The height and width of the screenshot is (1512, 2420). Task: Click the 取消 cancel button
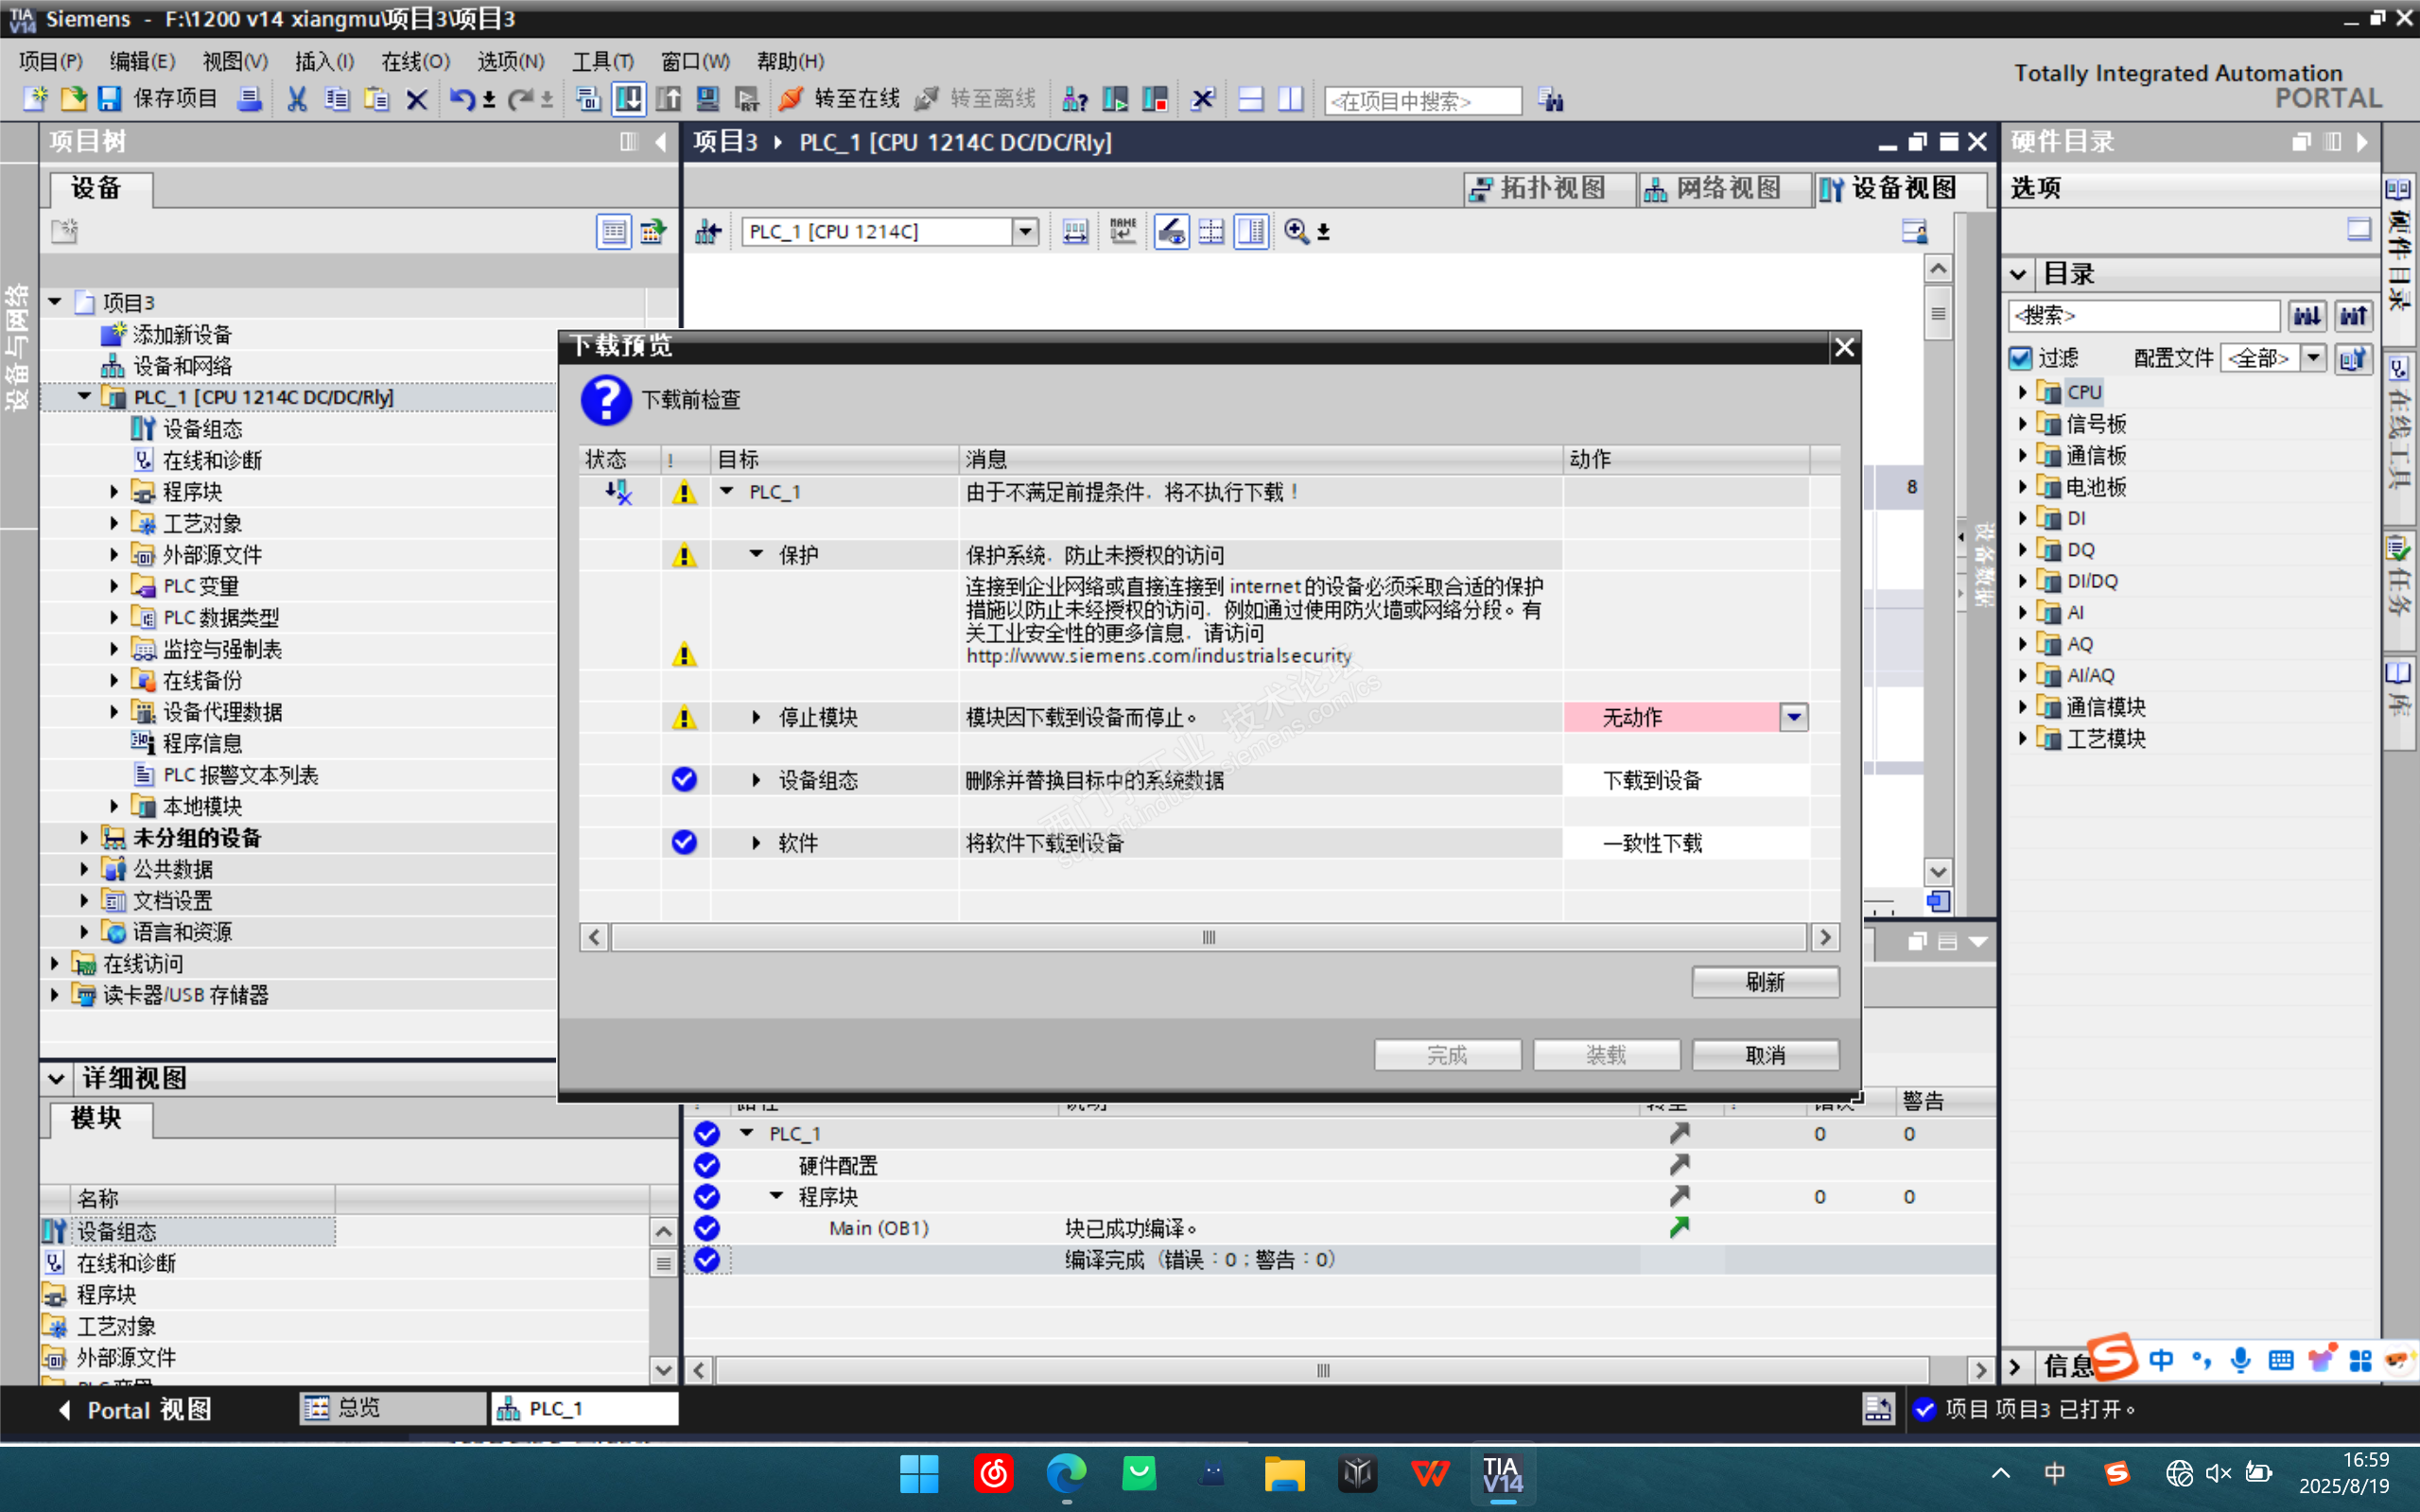1764,1055
